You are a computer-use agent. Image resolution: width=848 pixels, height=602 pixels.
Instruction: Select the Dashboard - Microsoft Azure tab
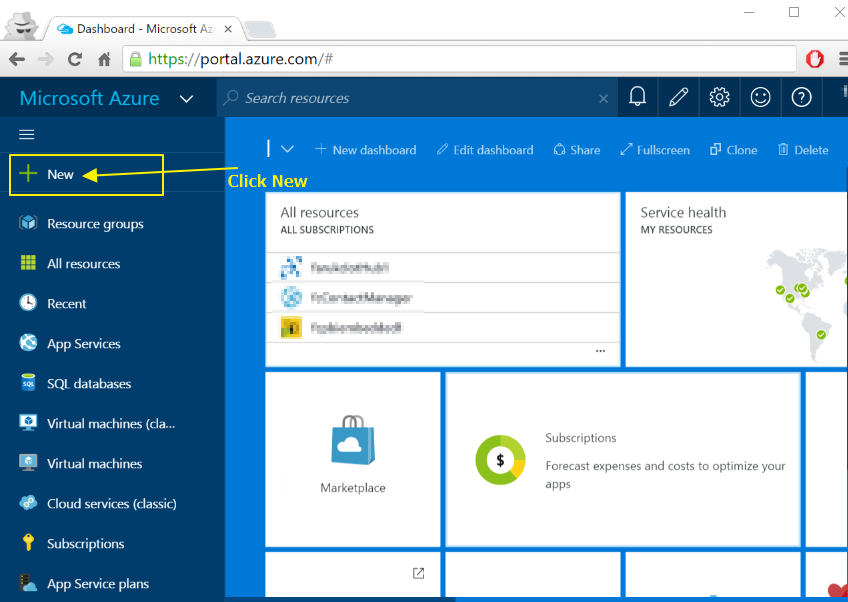144,29
